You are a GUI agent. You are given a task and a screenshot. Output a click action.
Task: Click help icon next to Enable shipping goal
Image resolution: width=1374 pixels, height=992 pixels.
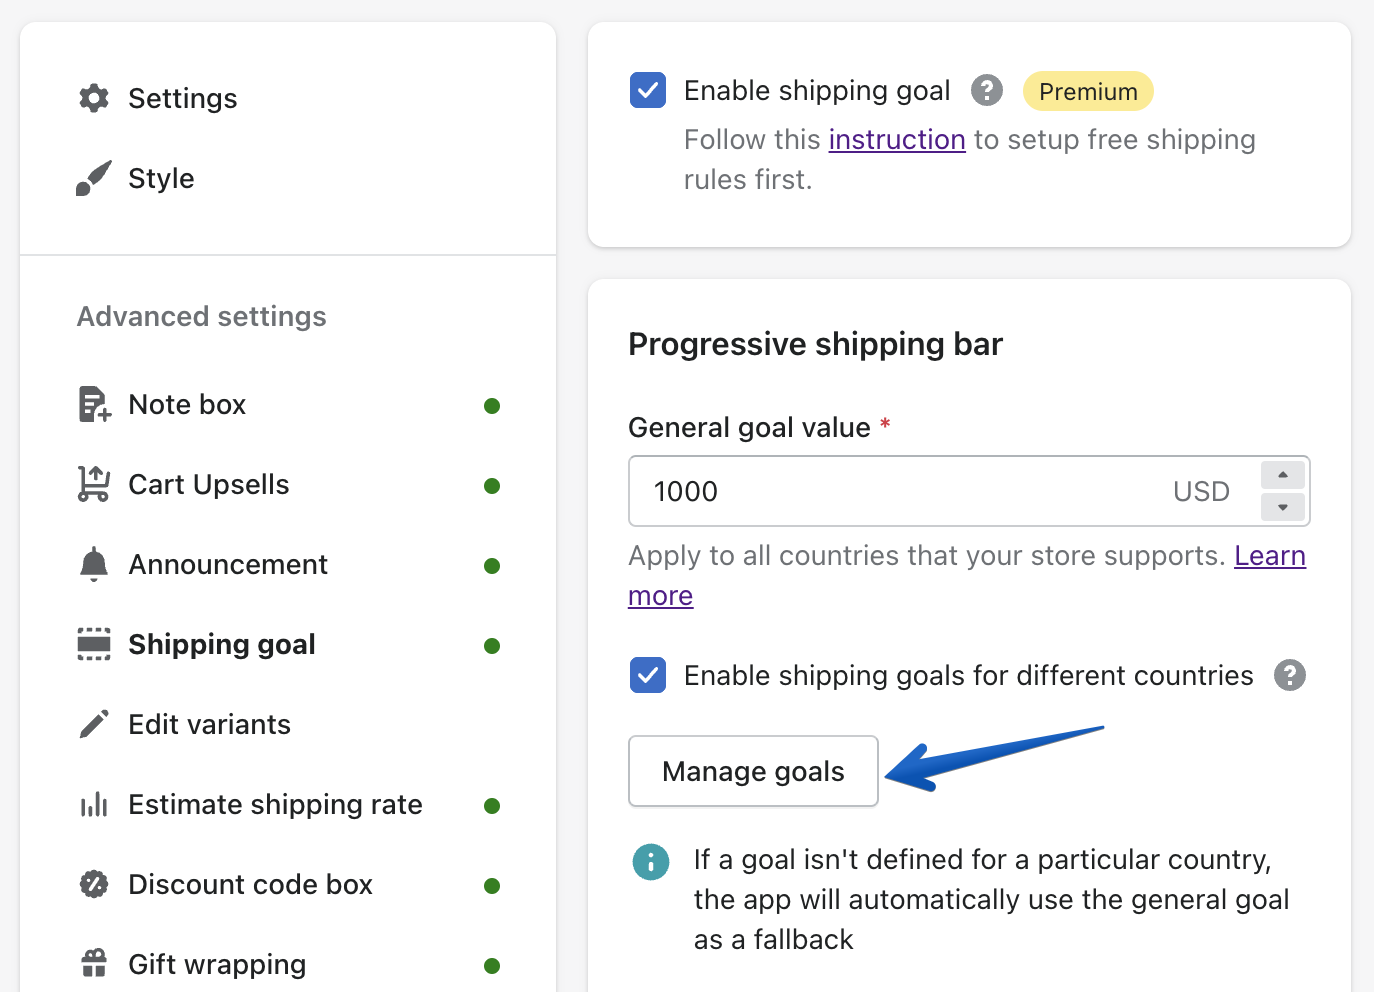(x=987, y=91)
